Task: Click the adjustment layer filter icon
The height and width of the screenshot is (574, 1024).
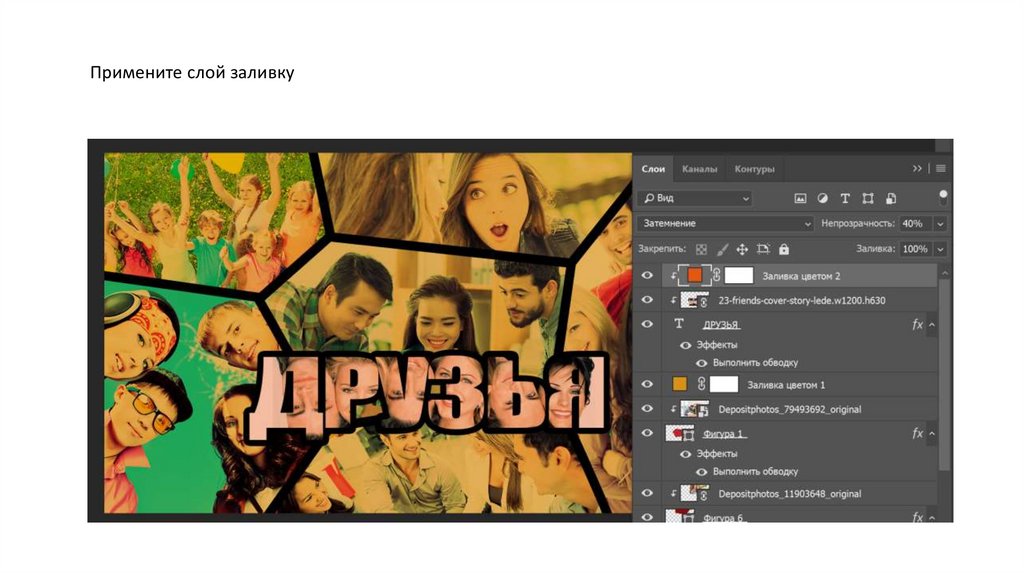Action: pyautogui.click(x=822, y=199)
